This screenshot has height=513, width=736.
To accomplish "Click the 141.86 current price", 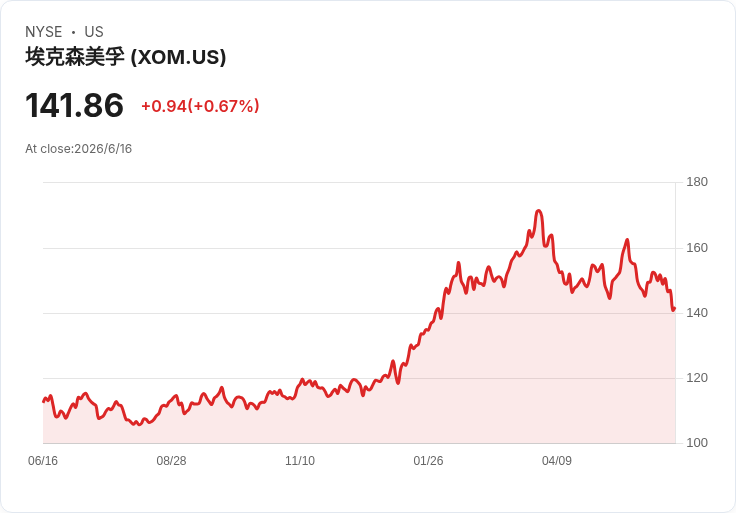I will (x=74, y=105).
